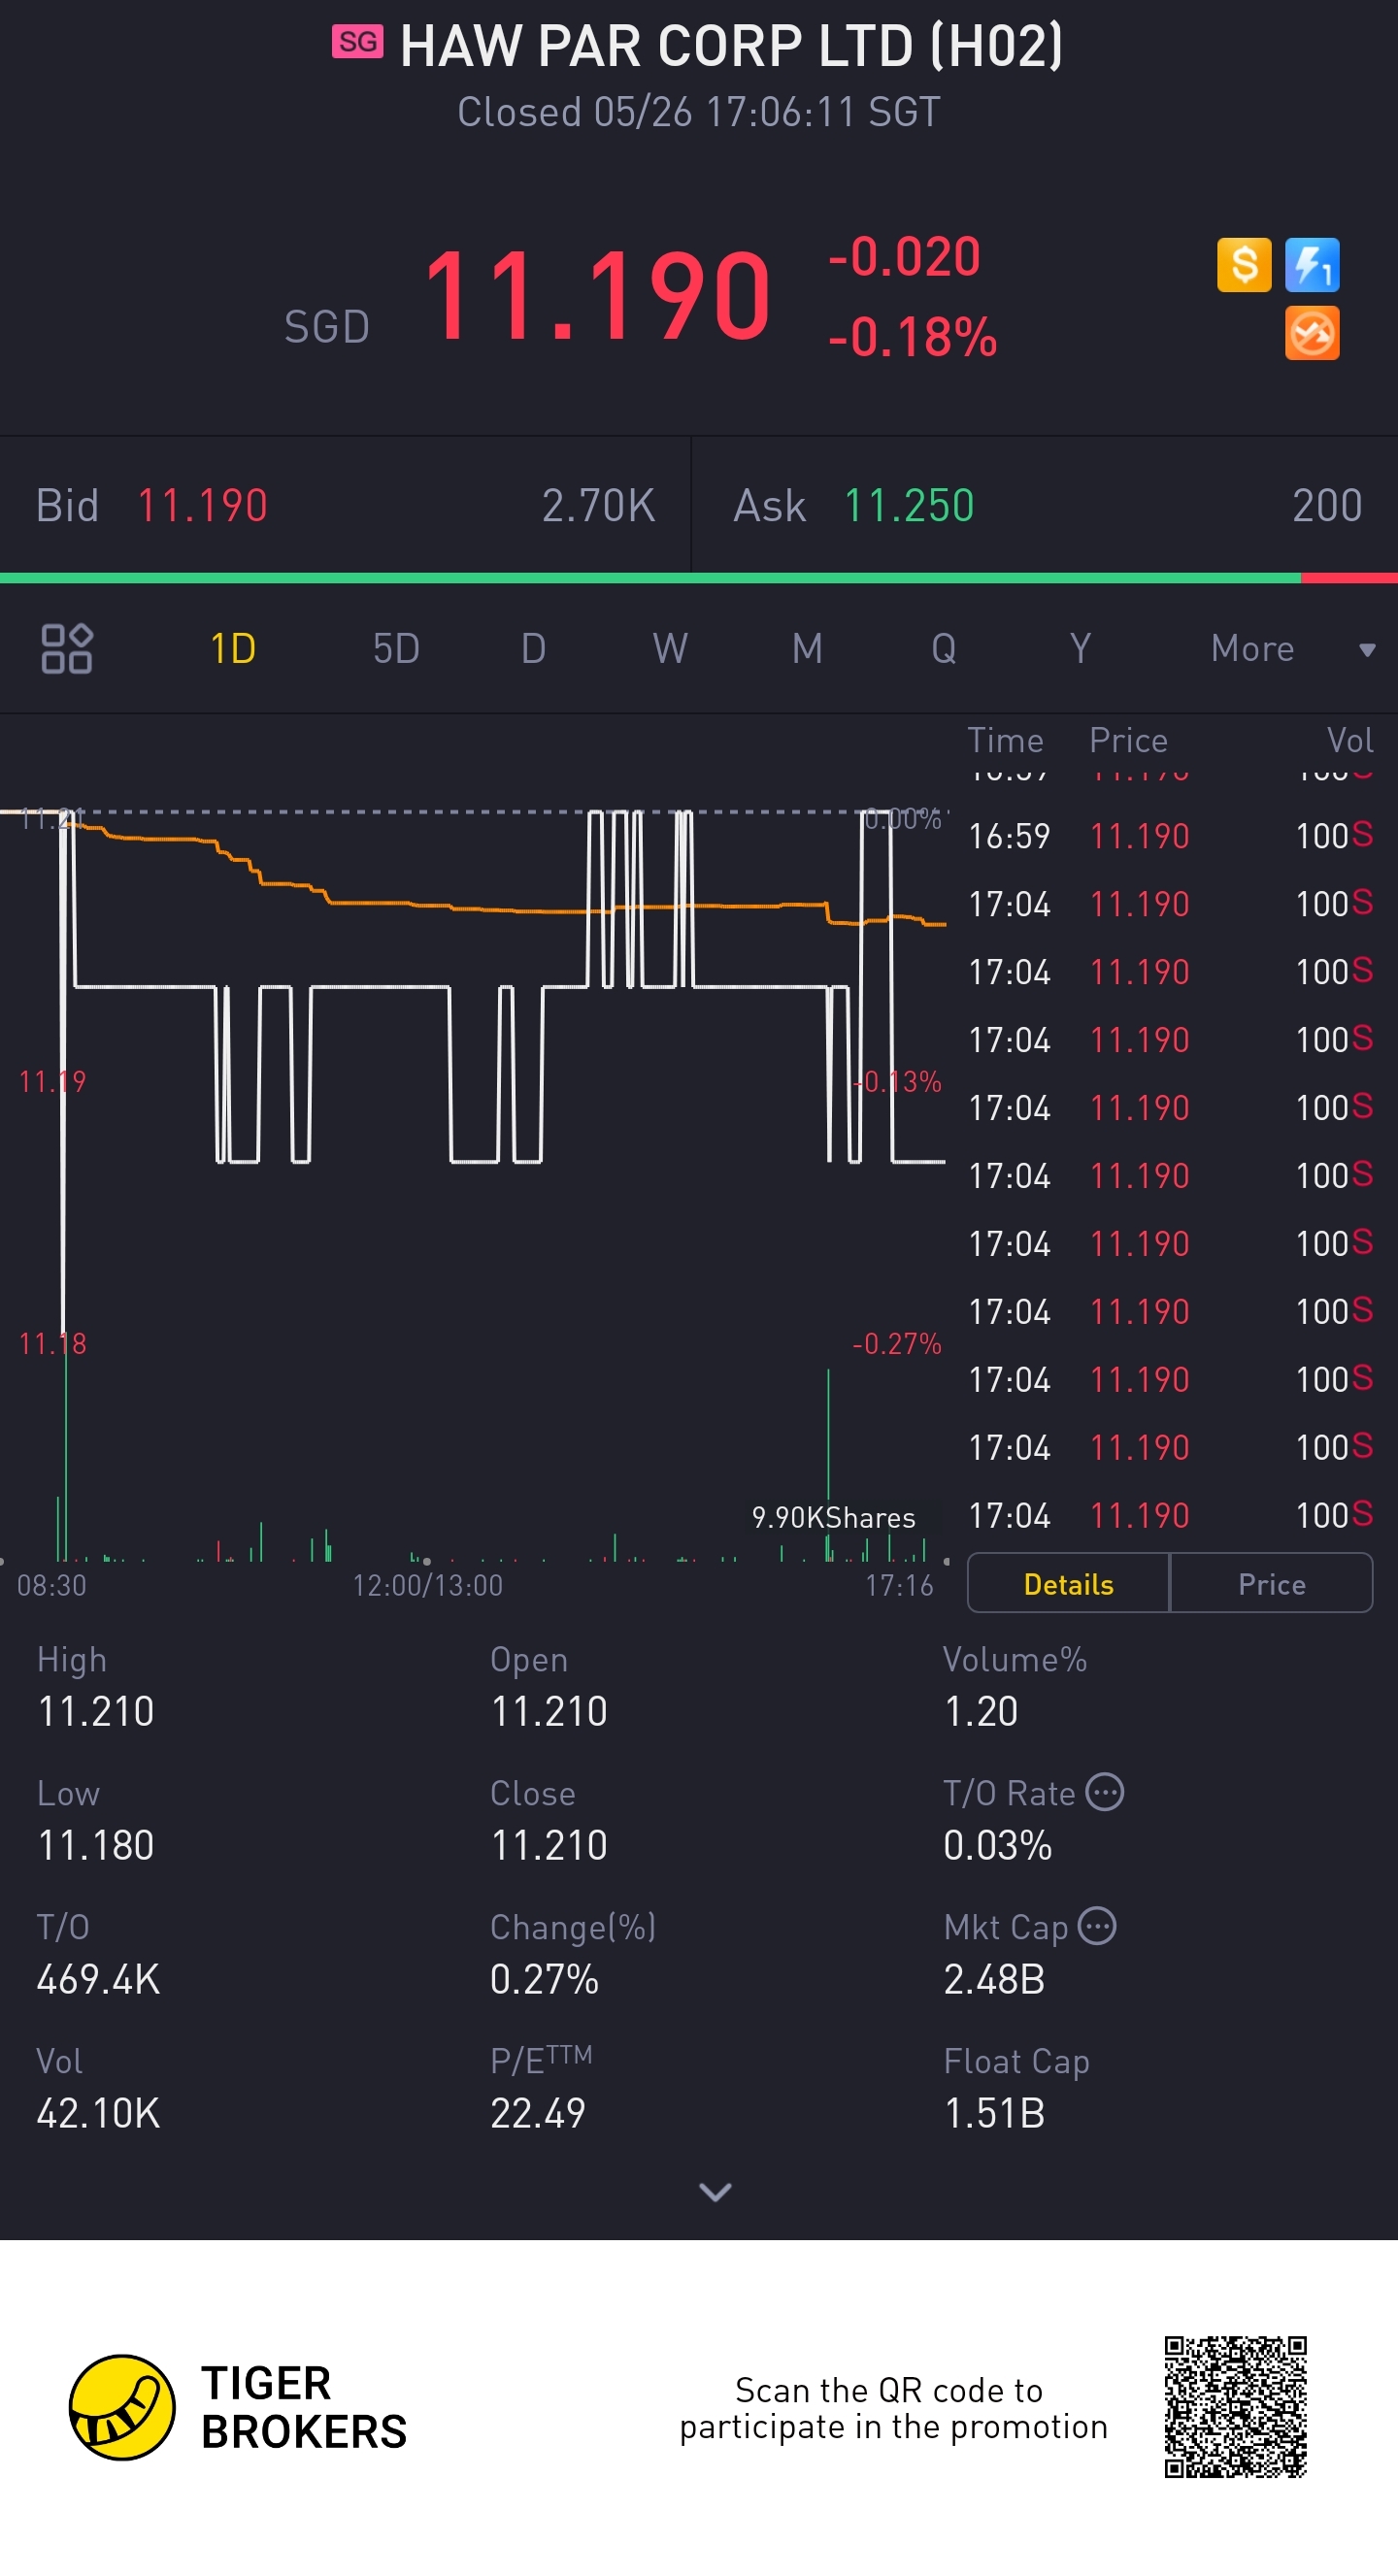Select the 16:59 trade row
The image size is (1398, 2576).
[x=1170, y=836]
